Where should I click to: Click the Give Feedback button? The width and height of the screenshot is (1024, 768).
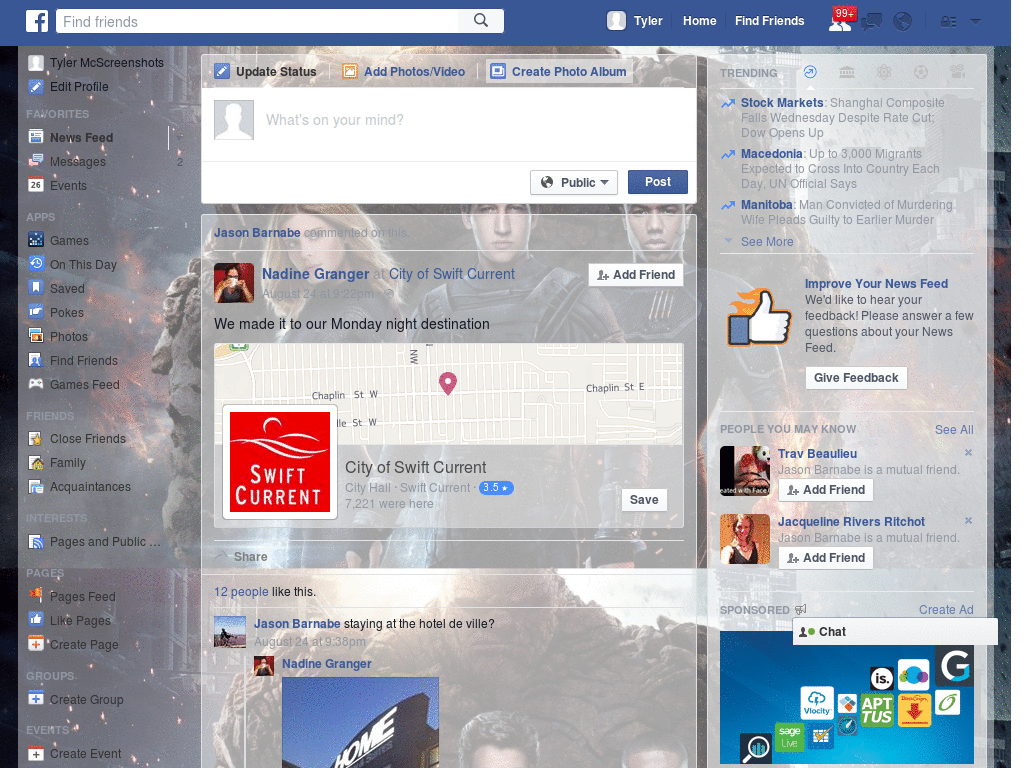tap(856, 377)
